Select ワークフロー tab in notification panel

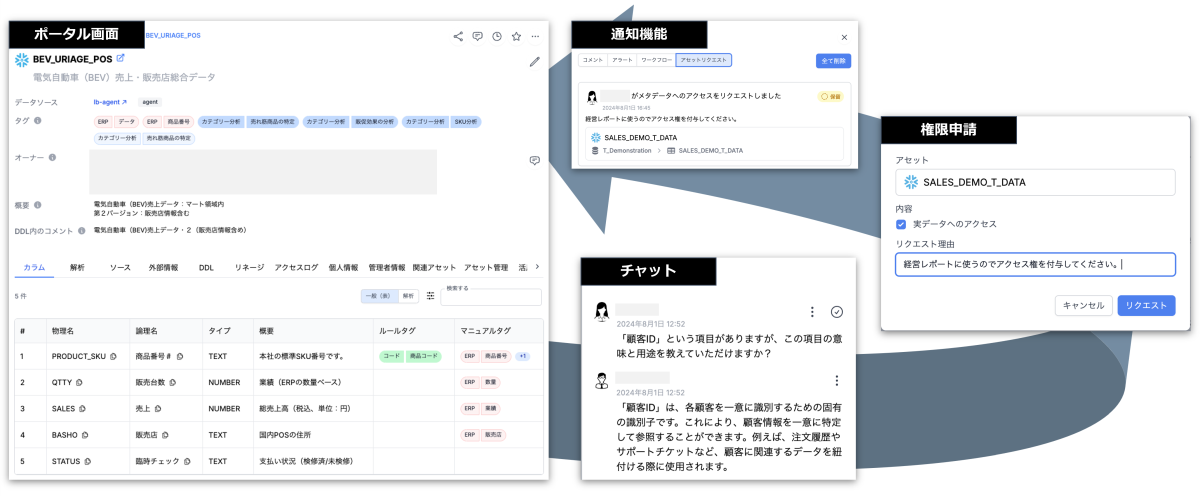pyautogui.click(x=656, y=60)
